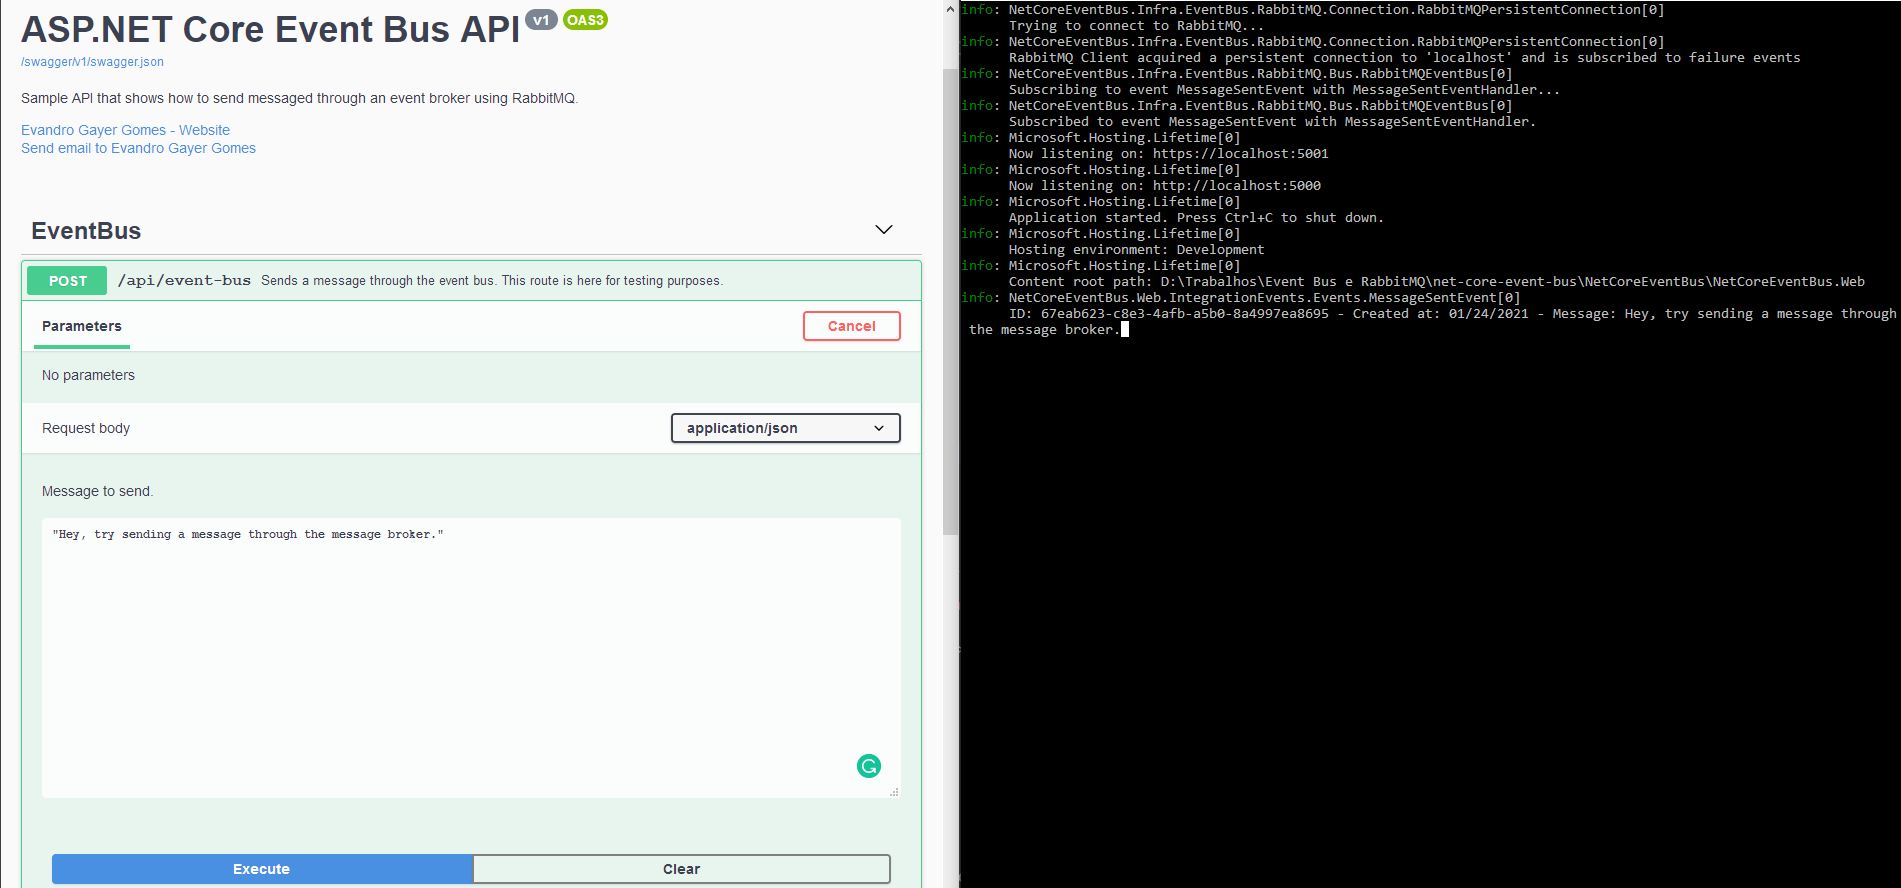Click the resize handle of the message textarea
The image size is (1901, 888).
tap(894, 792)
